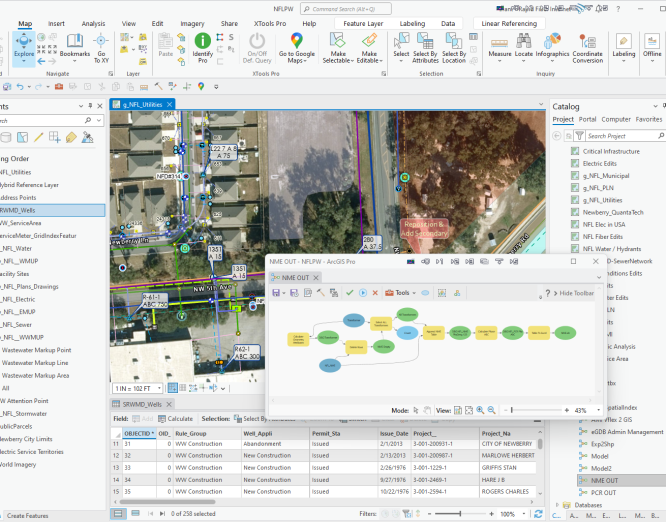Open the Tools dropdown in ModelBuilder
This screenshot has height=522, width=666.
[x=401, y=293]
